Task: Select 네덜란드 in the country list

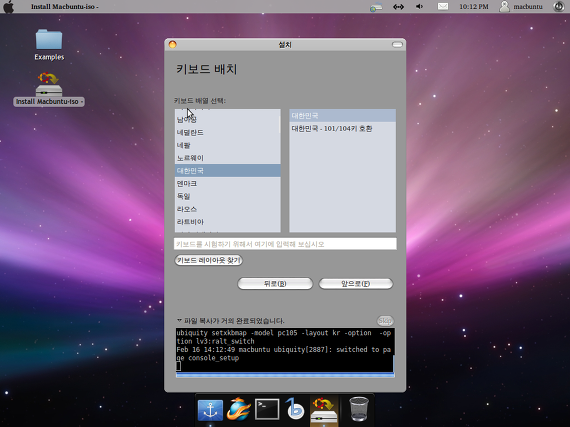Action: coord(228,132)
